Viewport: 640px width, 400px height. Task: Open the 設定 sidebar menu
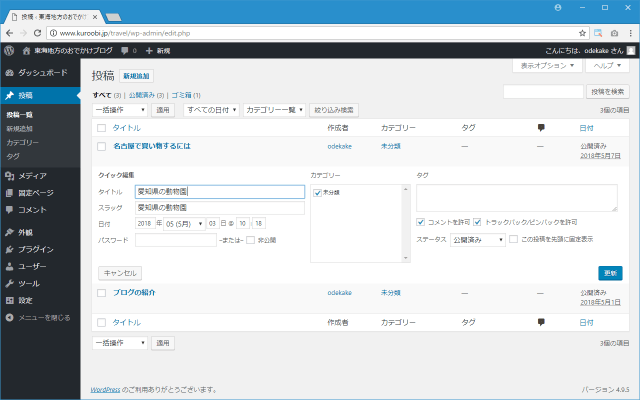point(26,300)
